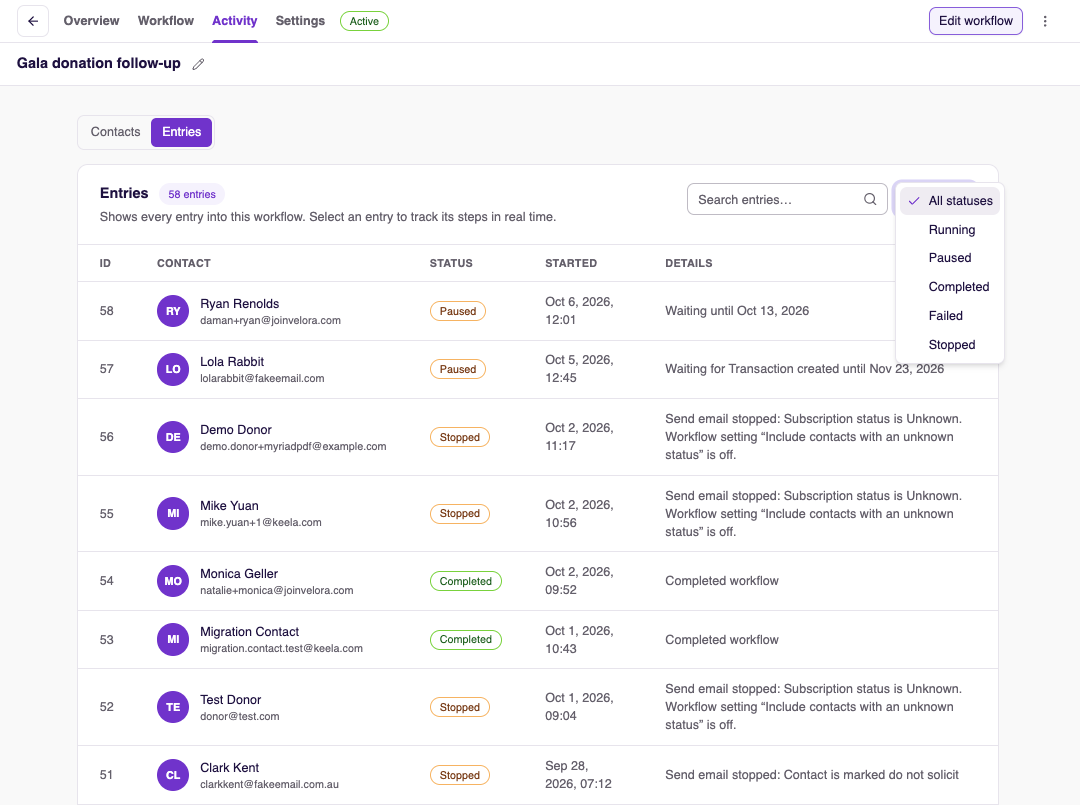Filter entries by Stopped status

tap(950, 344)
